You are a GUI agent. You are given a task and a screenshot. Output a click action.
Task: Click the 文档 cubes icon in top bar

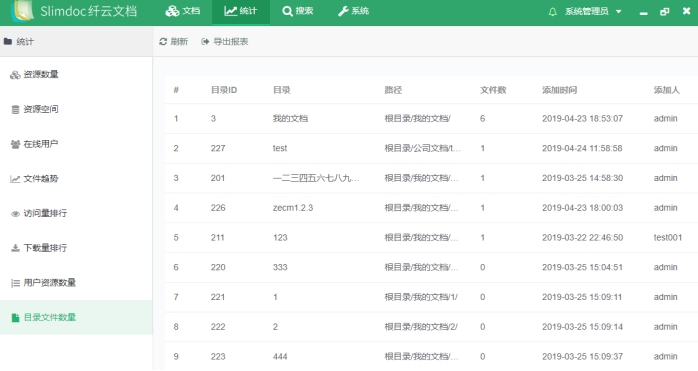click(x=172, y=11)
